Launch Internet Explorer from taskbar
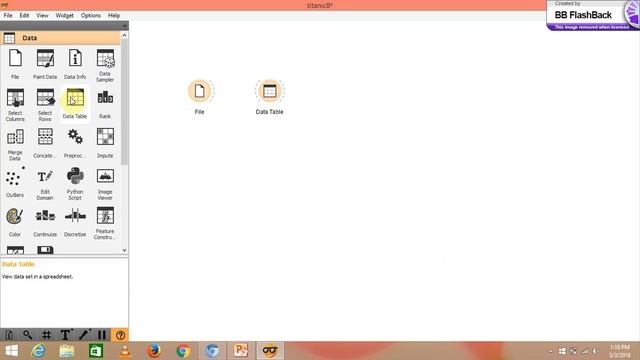 38,351
